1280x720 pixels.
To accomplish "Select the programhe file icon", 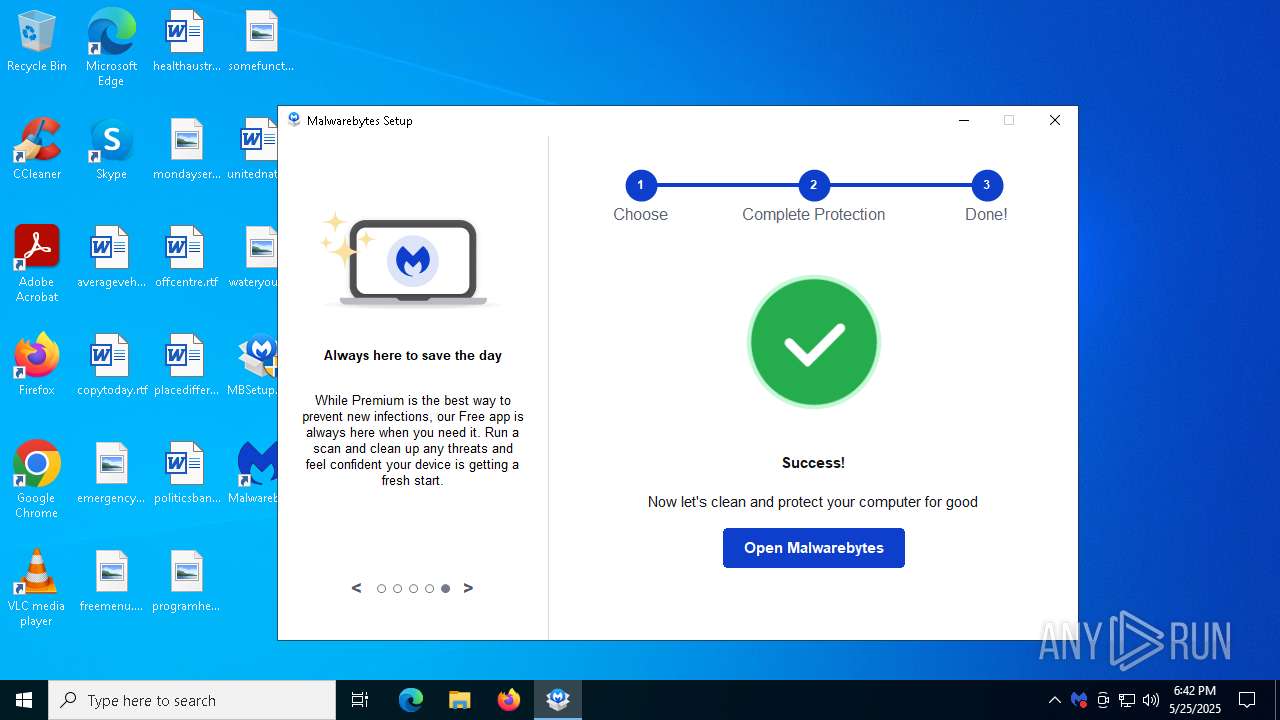I will [186, 582].
